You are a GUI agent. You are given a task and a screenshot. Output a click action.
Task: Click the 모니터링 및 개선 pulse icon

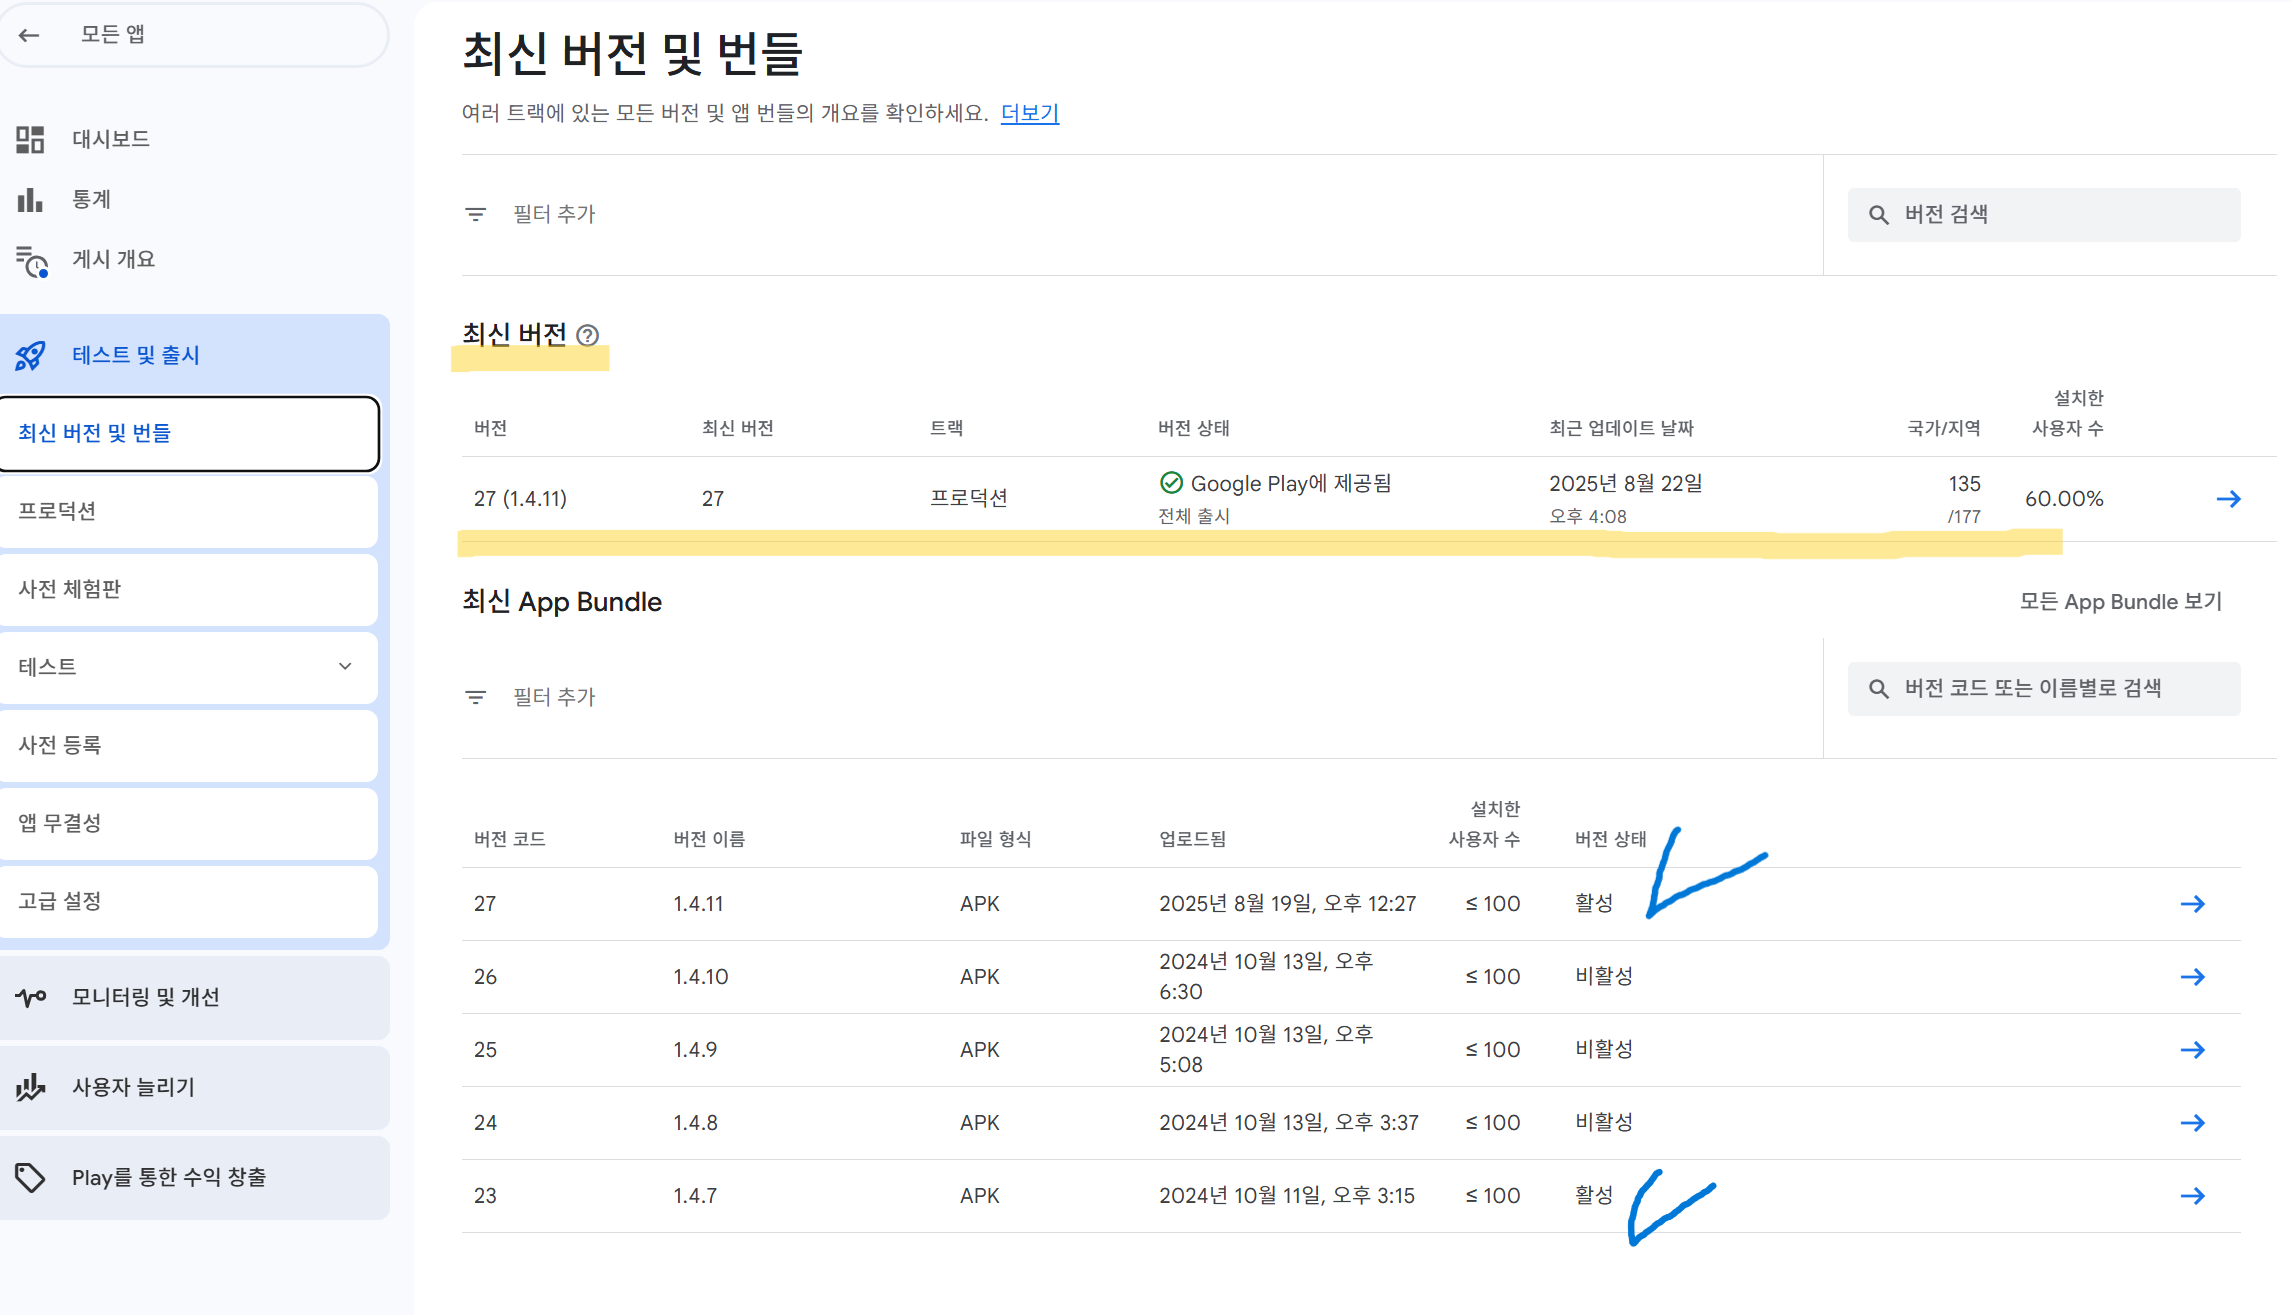(30, 997)
